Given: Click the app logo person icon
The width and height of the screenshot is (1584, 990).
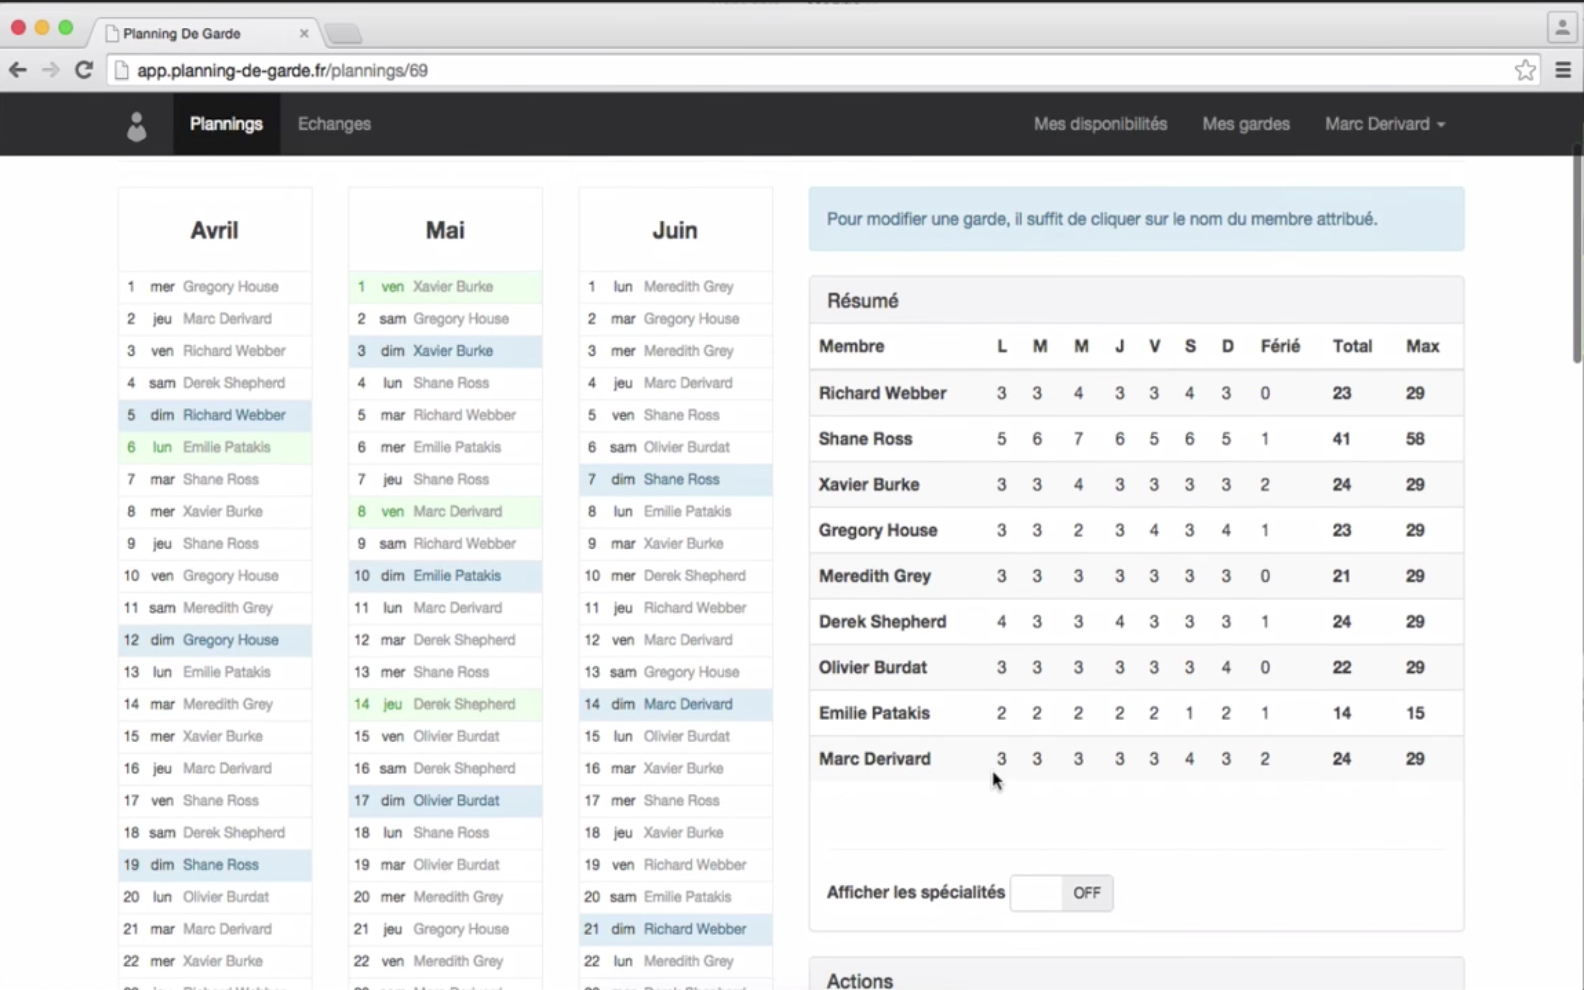Looking at the screenshot, I should click(137, 125).
